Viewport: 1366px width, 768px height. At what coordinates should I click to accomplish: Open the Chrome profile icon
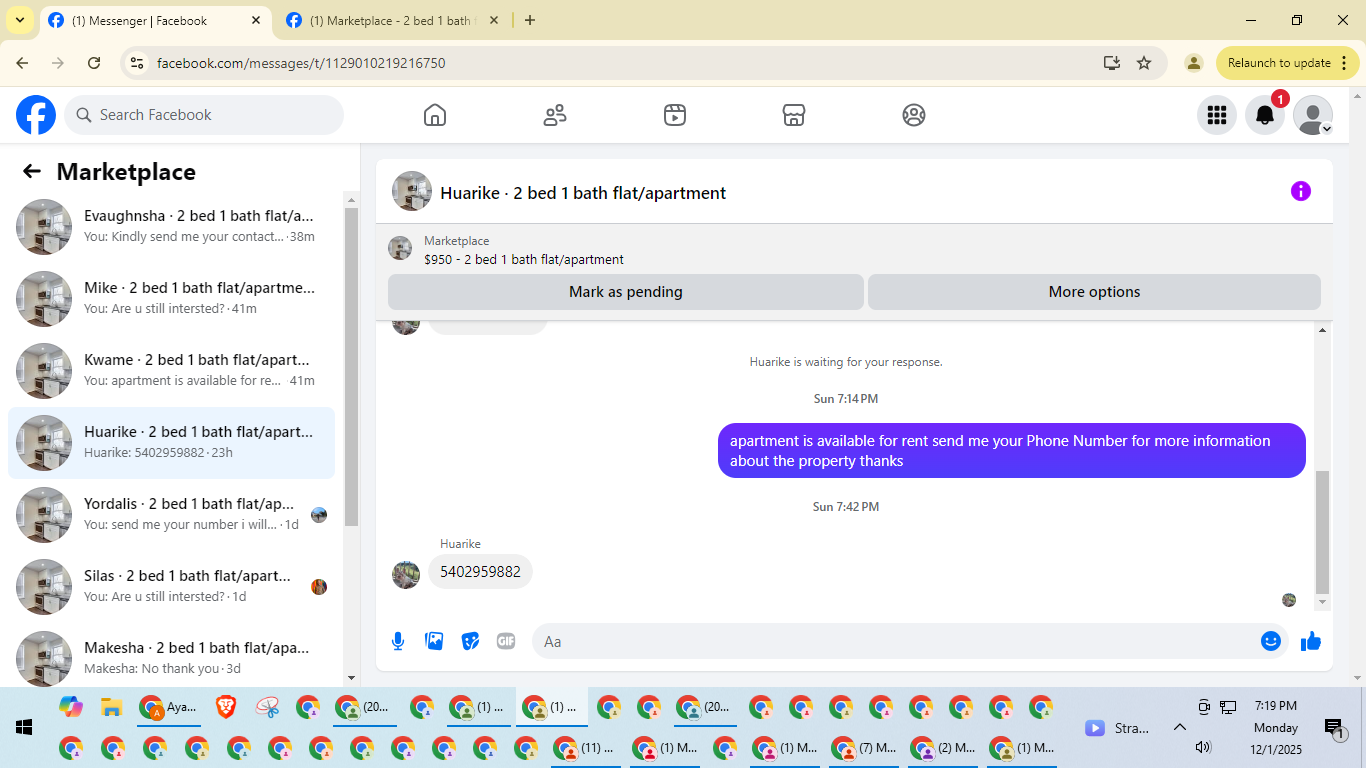pyautogui.click(x=1193, y=63)
